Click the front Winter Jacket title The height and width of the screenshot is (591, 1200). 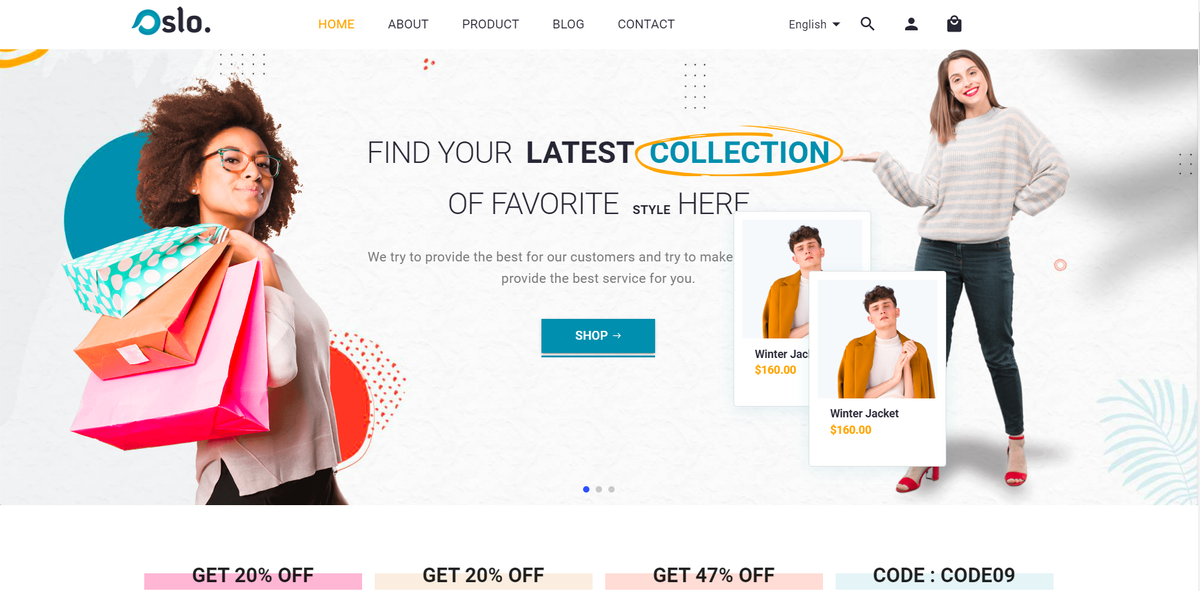pos(864,413)
